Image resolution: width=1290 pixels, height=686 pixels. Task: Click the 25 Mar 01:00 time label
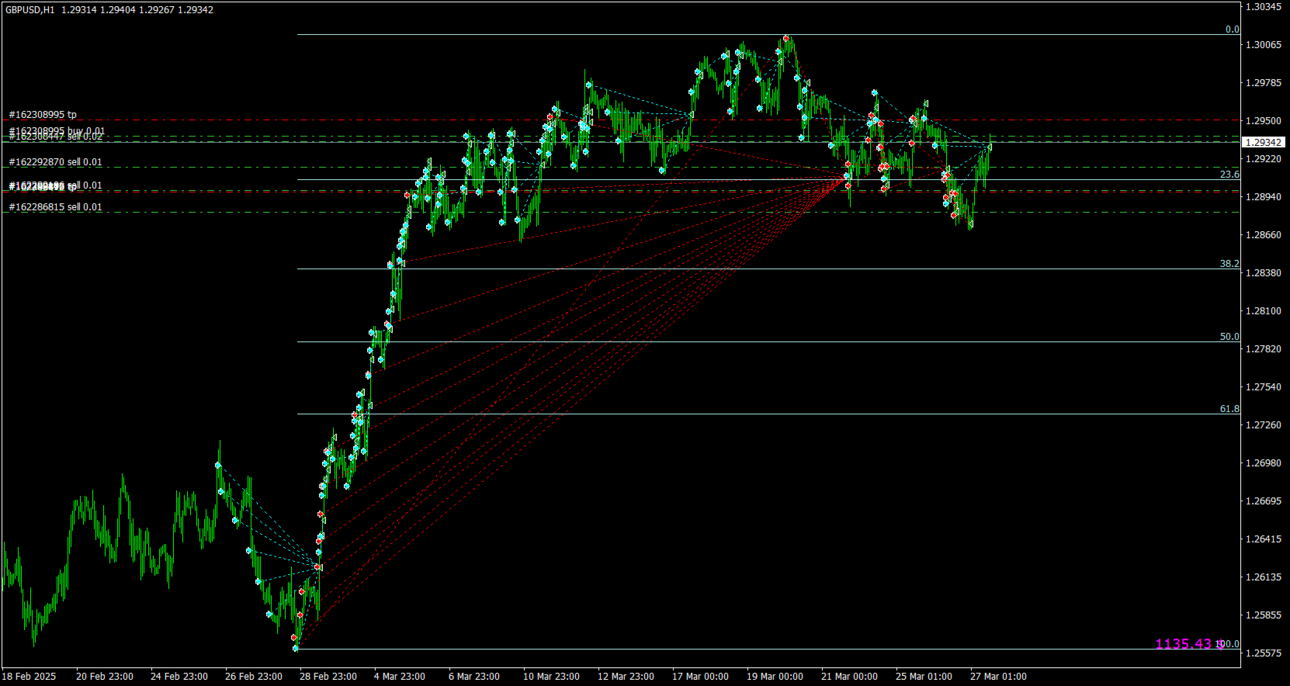pos(924,677)
